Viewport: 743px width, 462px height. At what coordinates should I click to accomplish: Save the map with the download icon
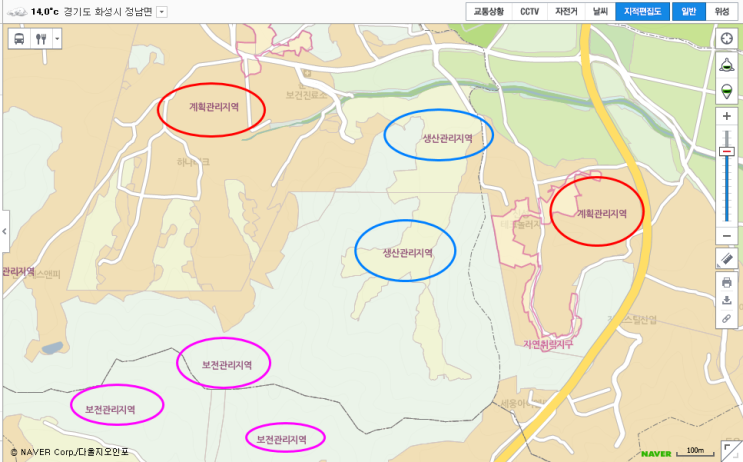[726, 300]
